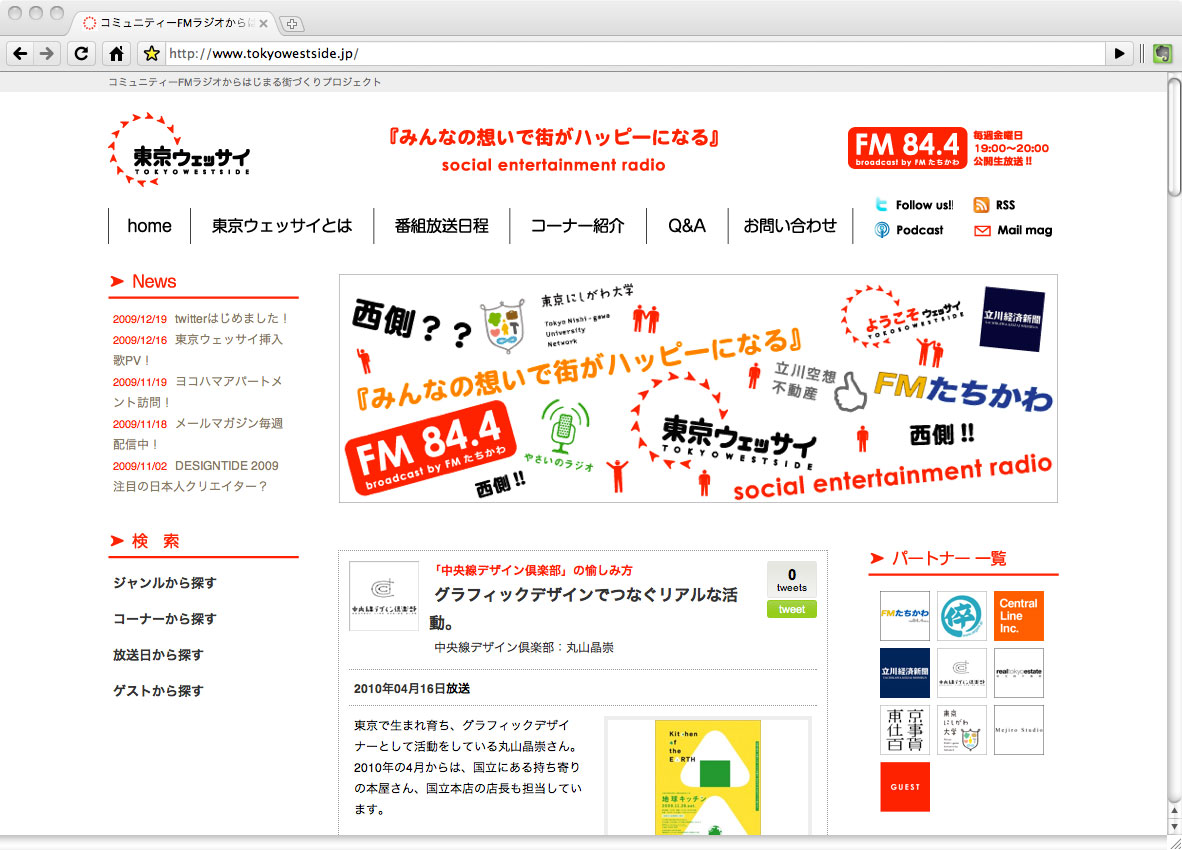Click the 「中央線デザイン倶楽部」の愉しみ方 subtitle
Screen dimensions: 1182x850
pos(534,570)
